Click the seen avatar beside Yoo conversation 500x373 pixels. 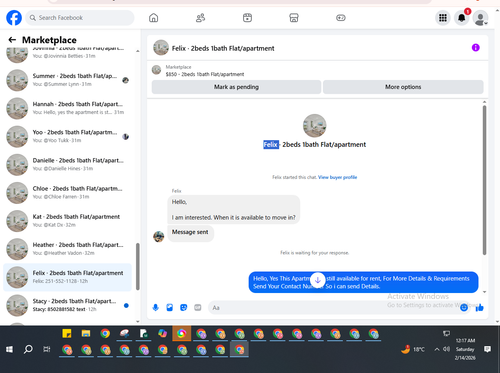click(x=125, y=137)
